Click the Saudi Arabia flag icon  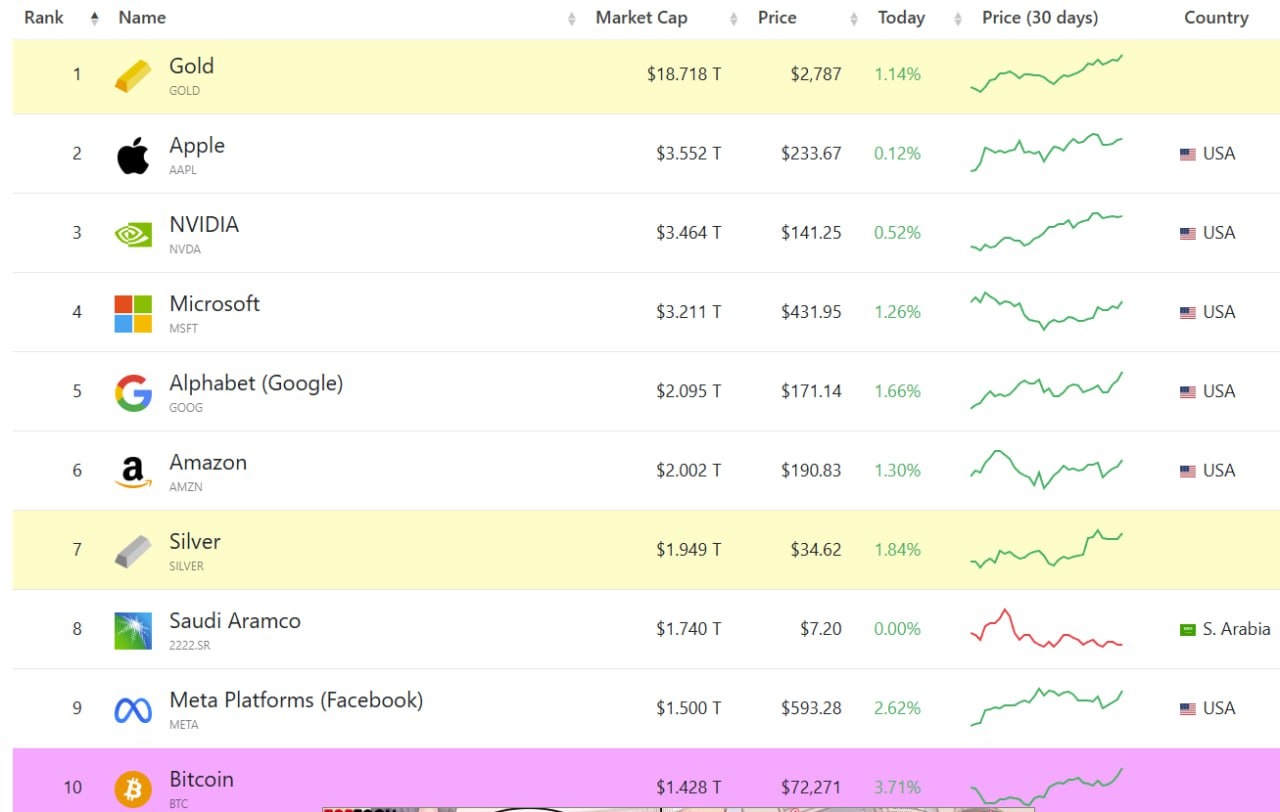pyautogui.click(x=1188, y=629)
